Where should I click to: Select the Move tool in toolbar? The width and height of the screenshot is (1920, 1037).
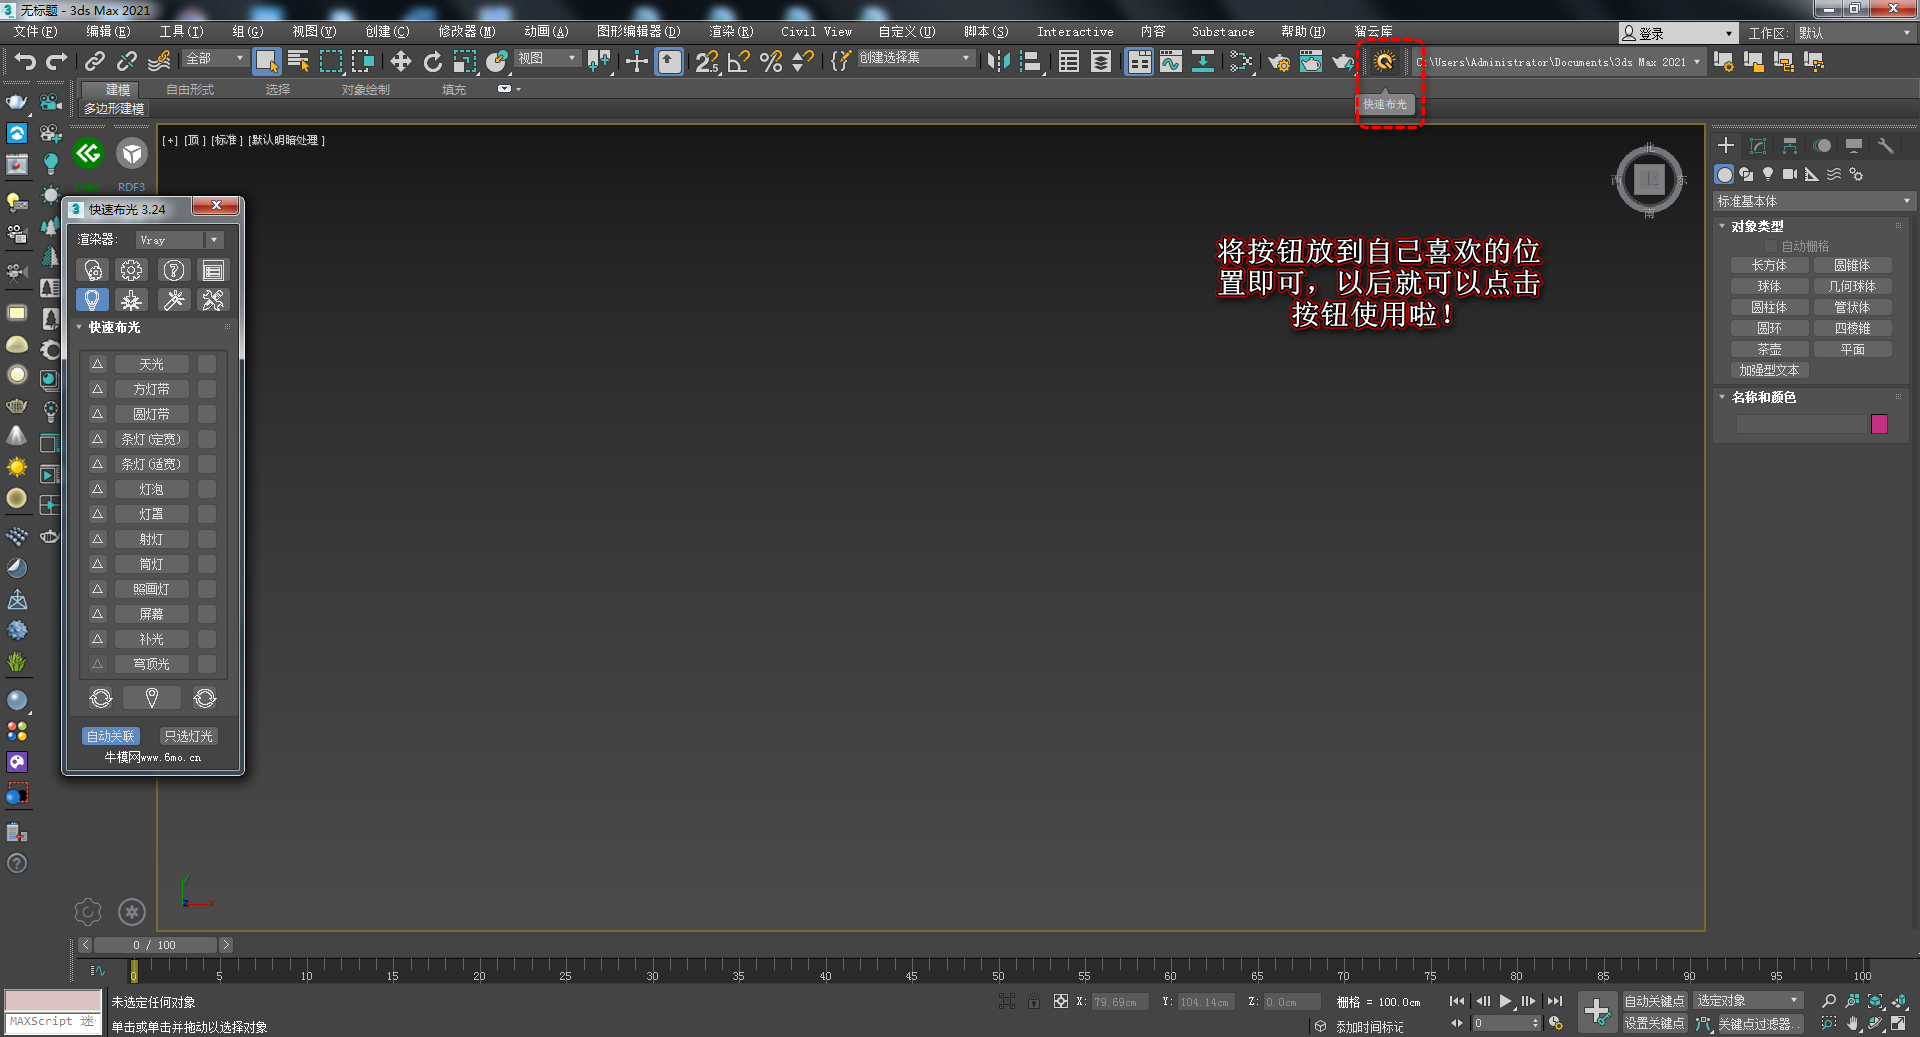click(400, 62)
